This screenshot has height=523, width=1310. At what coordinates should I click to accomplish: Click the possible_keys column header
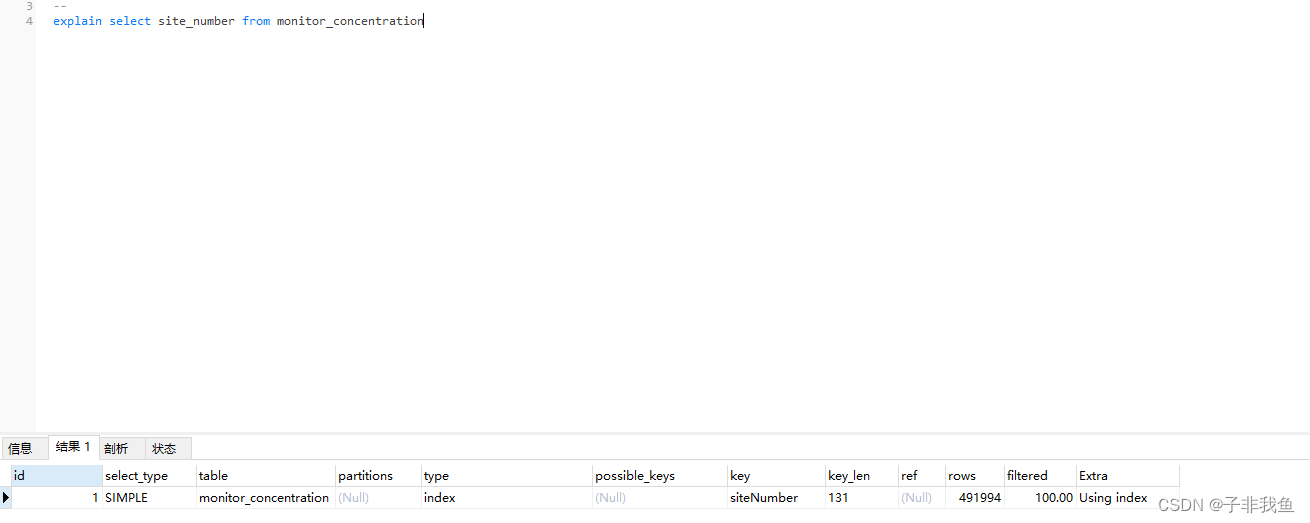[660, 476]
